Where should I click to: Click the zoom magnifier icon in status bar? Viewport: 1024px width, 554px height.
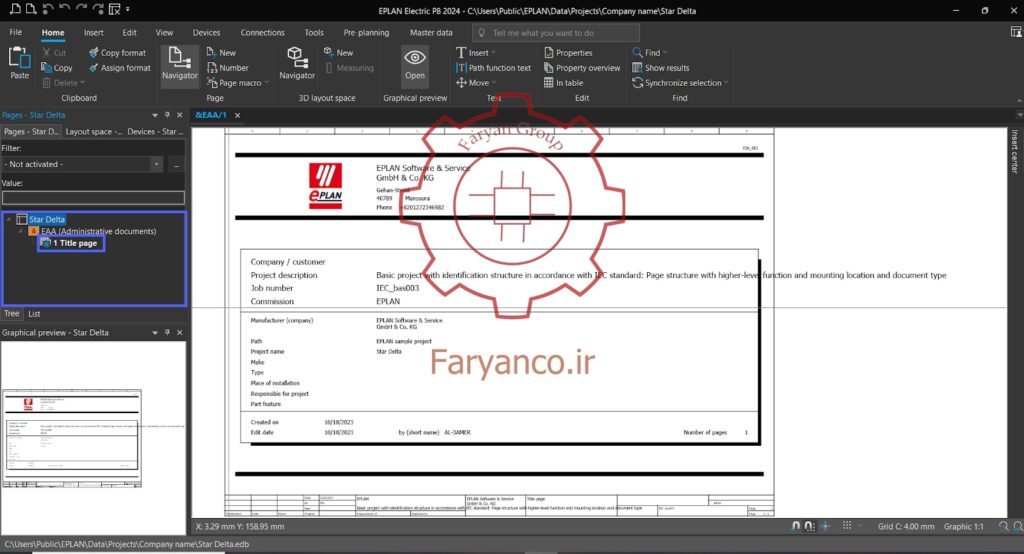tap(1003, 527)
